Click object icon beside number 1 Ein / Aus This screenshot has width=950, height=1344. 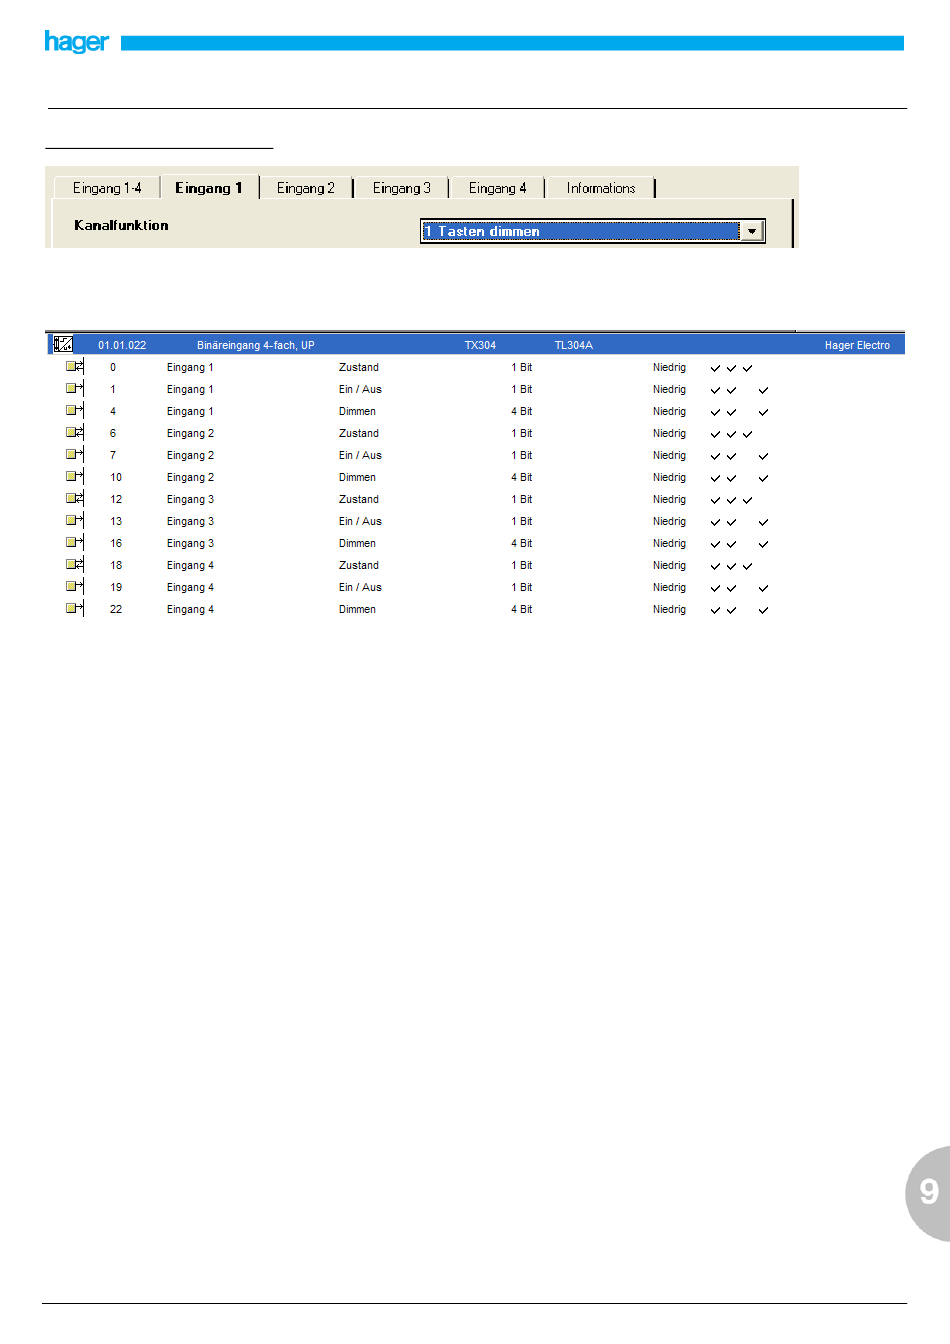[x=75, y=389]
